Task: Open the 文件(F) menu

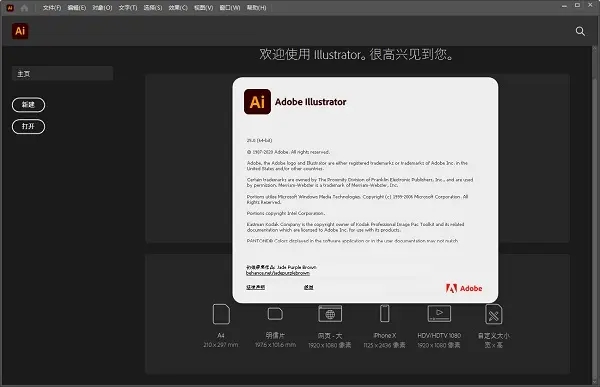Action: click(x=52, y=8)
